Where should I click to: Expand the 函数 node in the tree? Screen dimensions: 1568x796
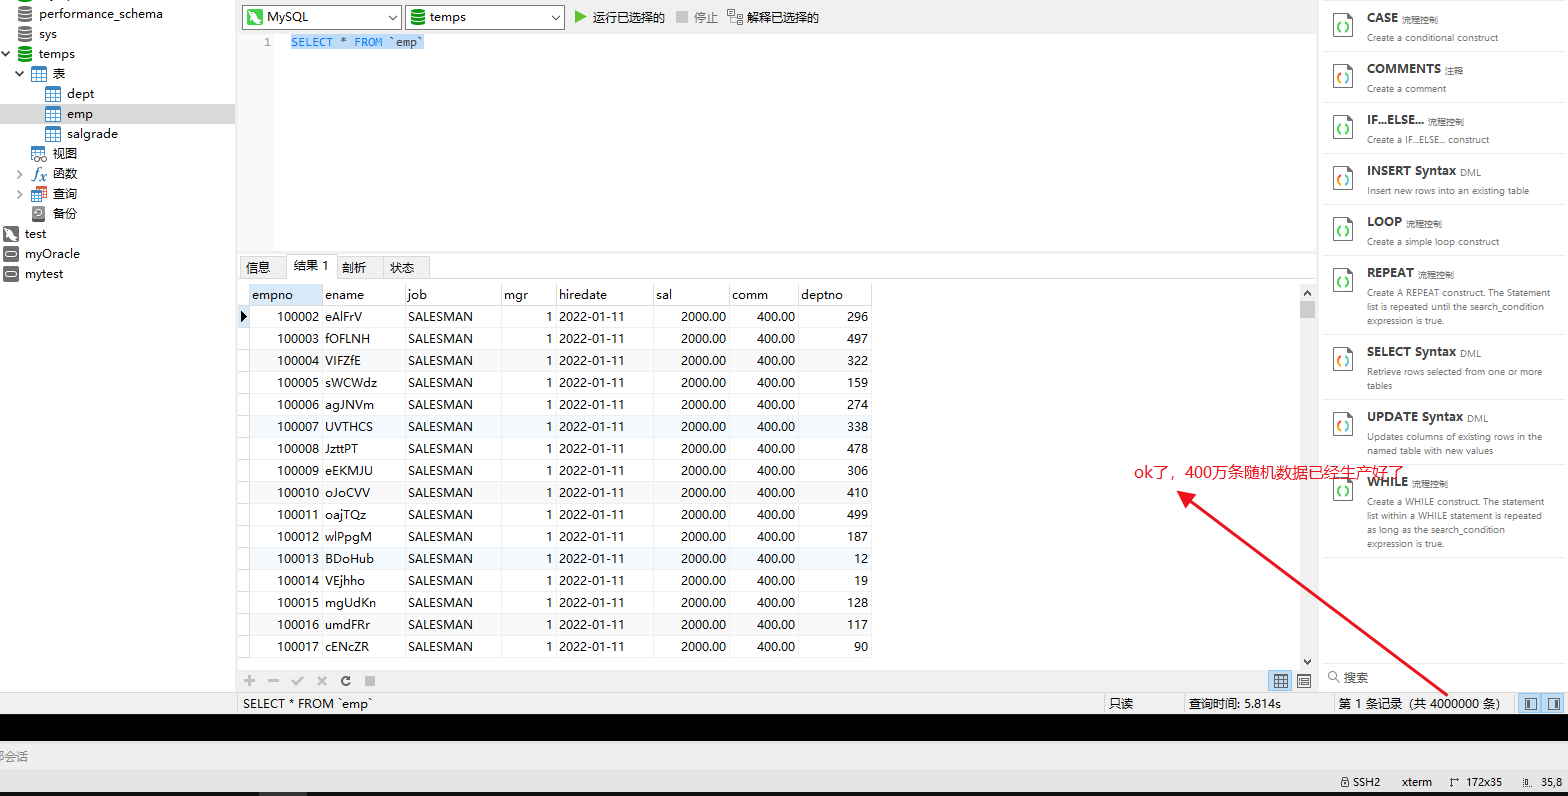pyautogui.click(x=20, y=174)
